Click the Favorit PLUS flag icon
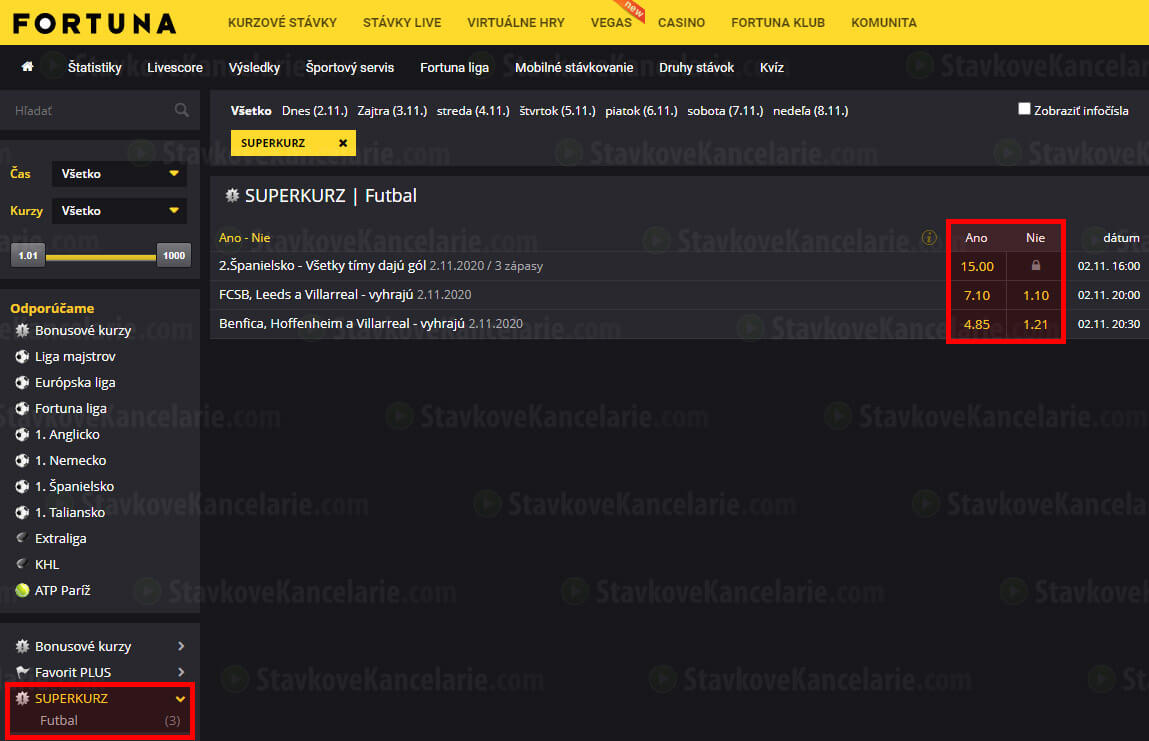Viewport: 1149px width, 741px height. point(22,672)
